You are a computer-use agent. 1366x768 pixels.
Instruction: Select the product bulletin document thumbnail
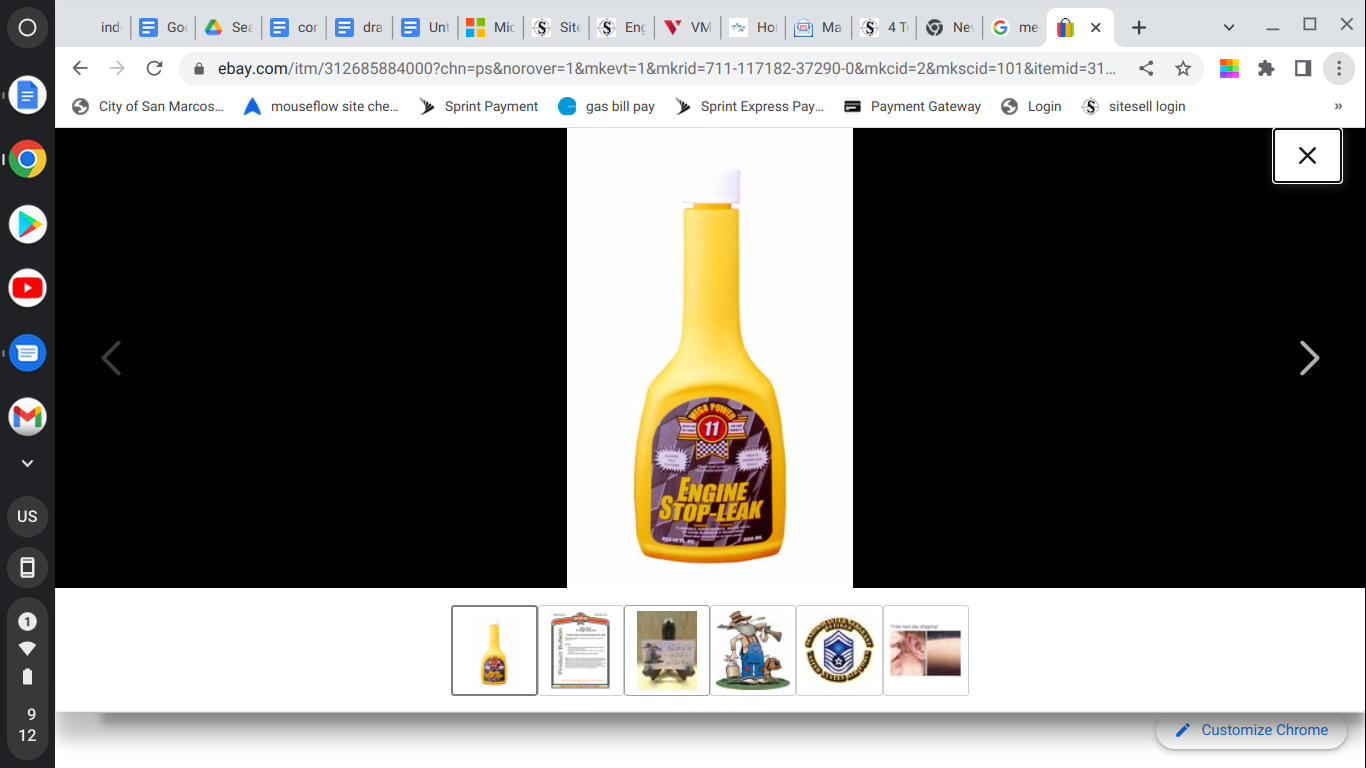[581, 650]
